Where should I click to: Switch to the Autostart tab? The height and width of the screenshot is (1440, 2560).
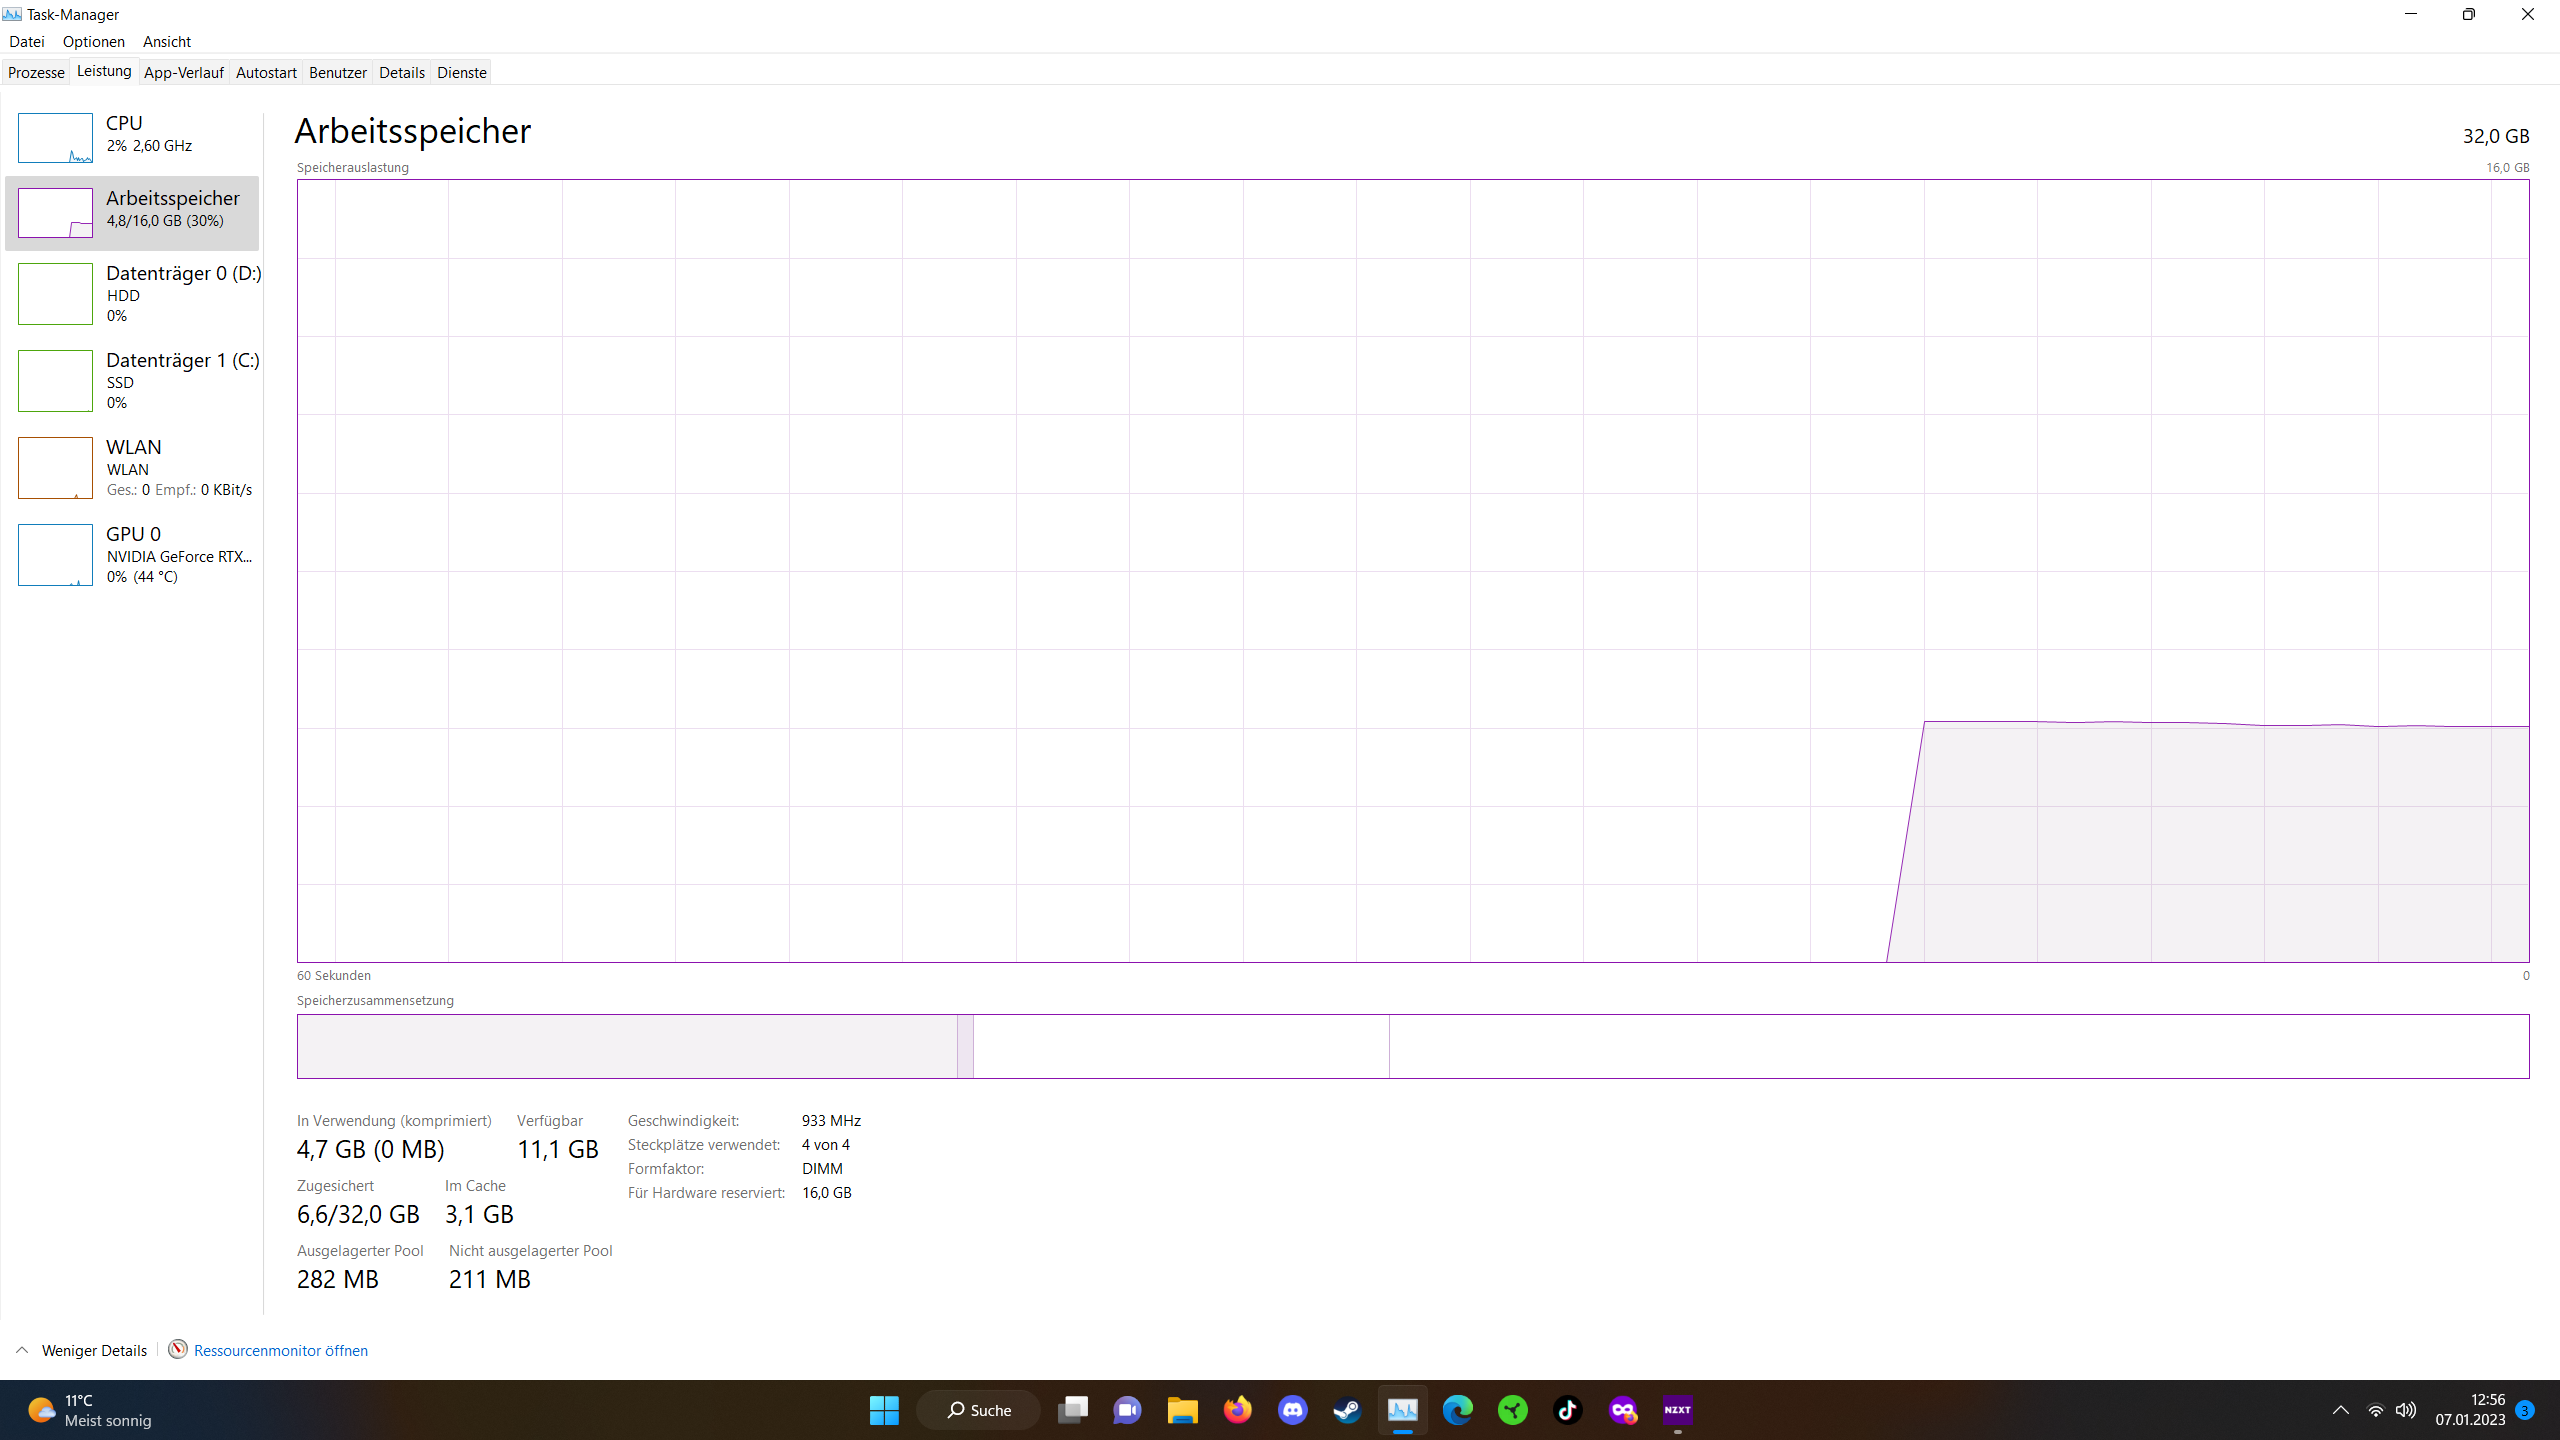(x=266, y=72)
